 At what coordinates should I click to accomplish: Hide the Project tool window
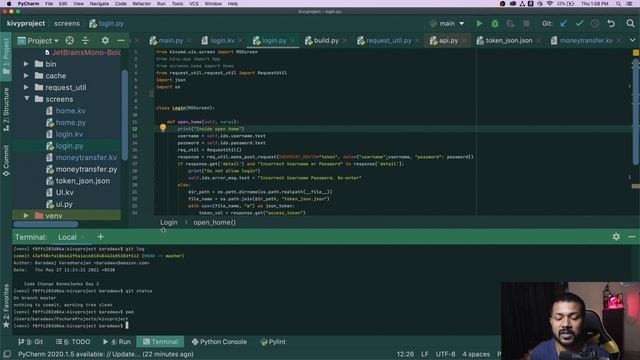[x=121, y=40]
